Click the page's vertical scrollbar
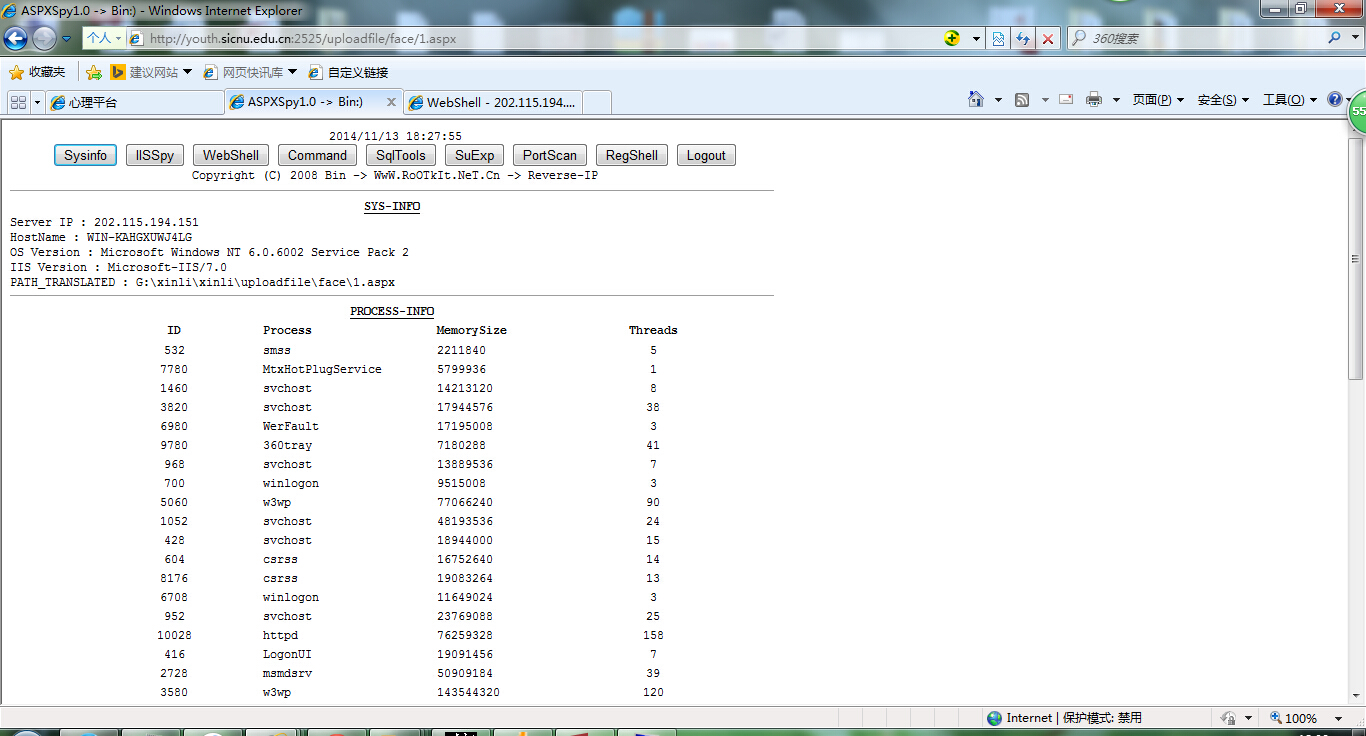This screenshot has width=1366, height=736. click(1356, 257)
